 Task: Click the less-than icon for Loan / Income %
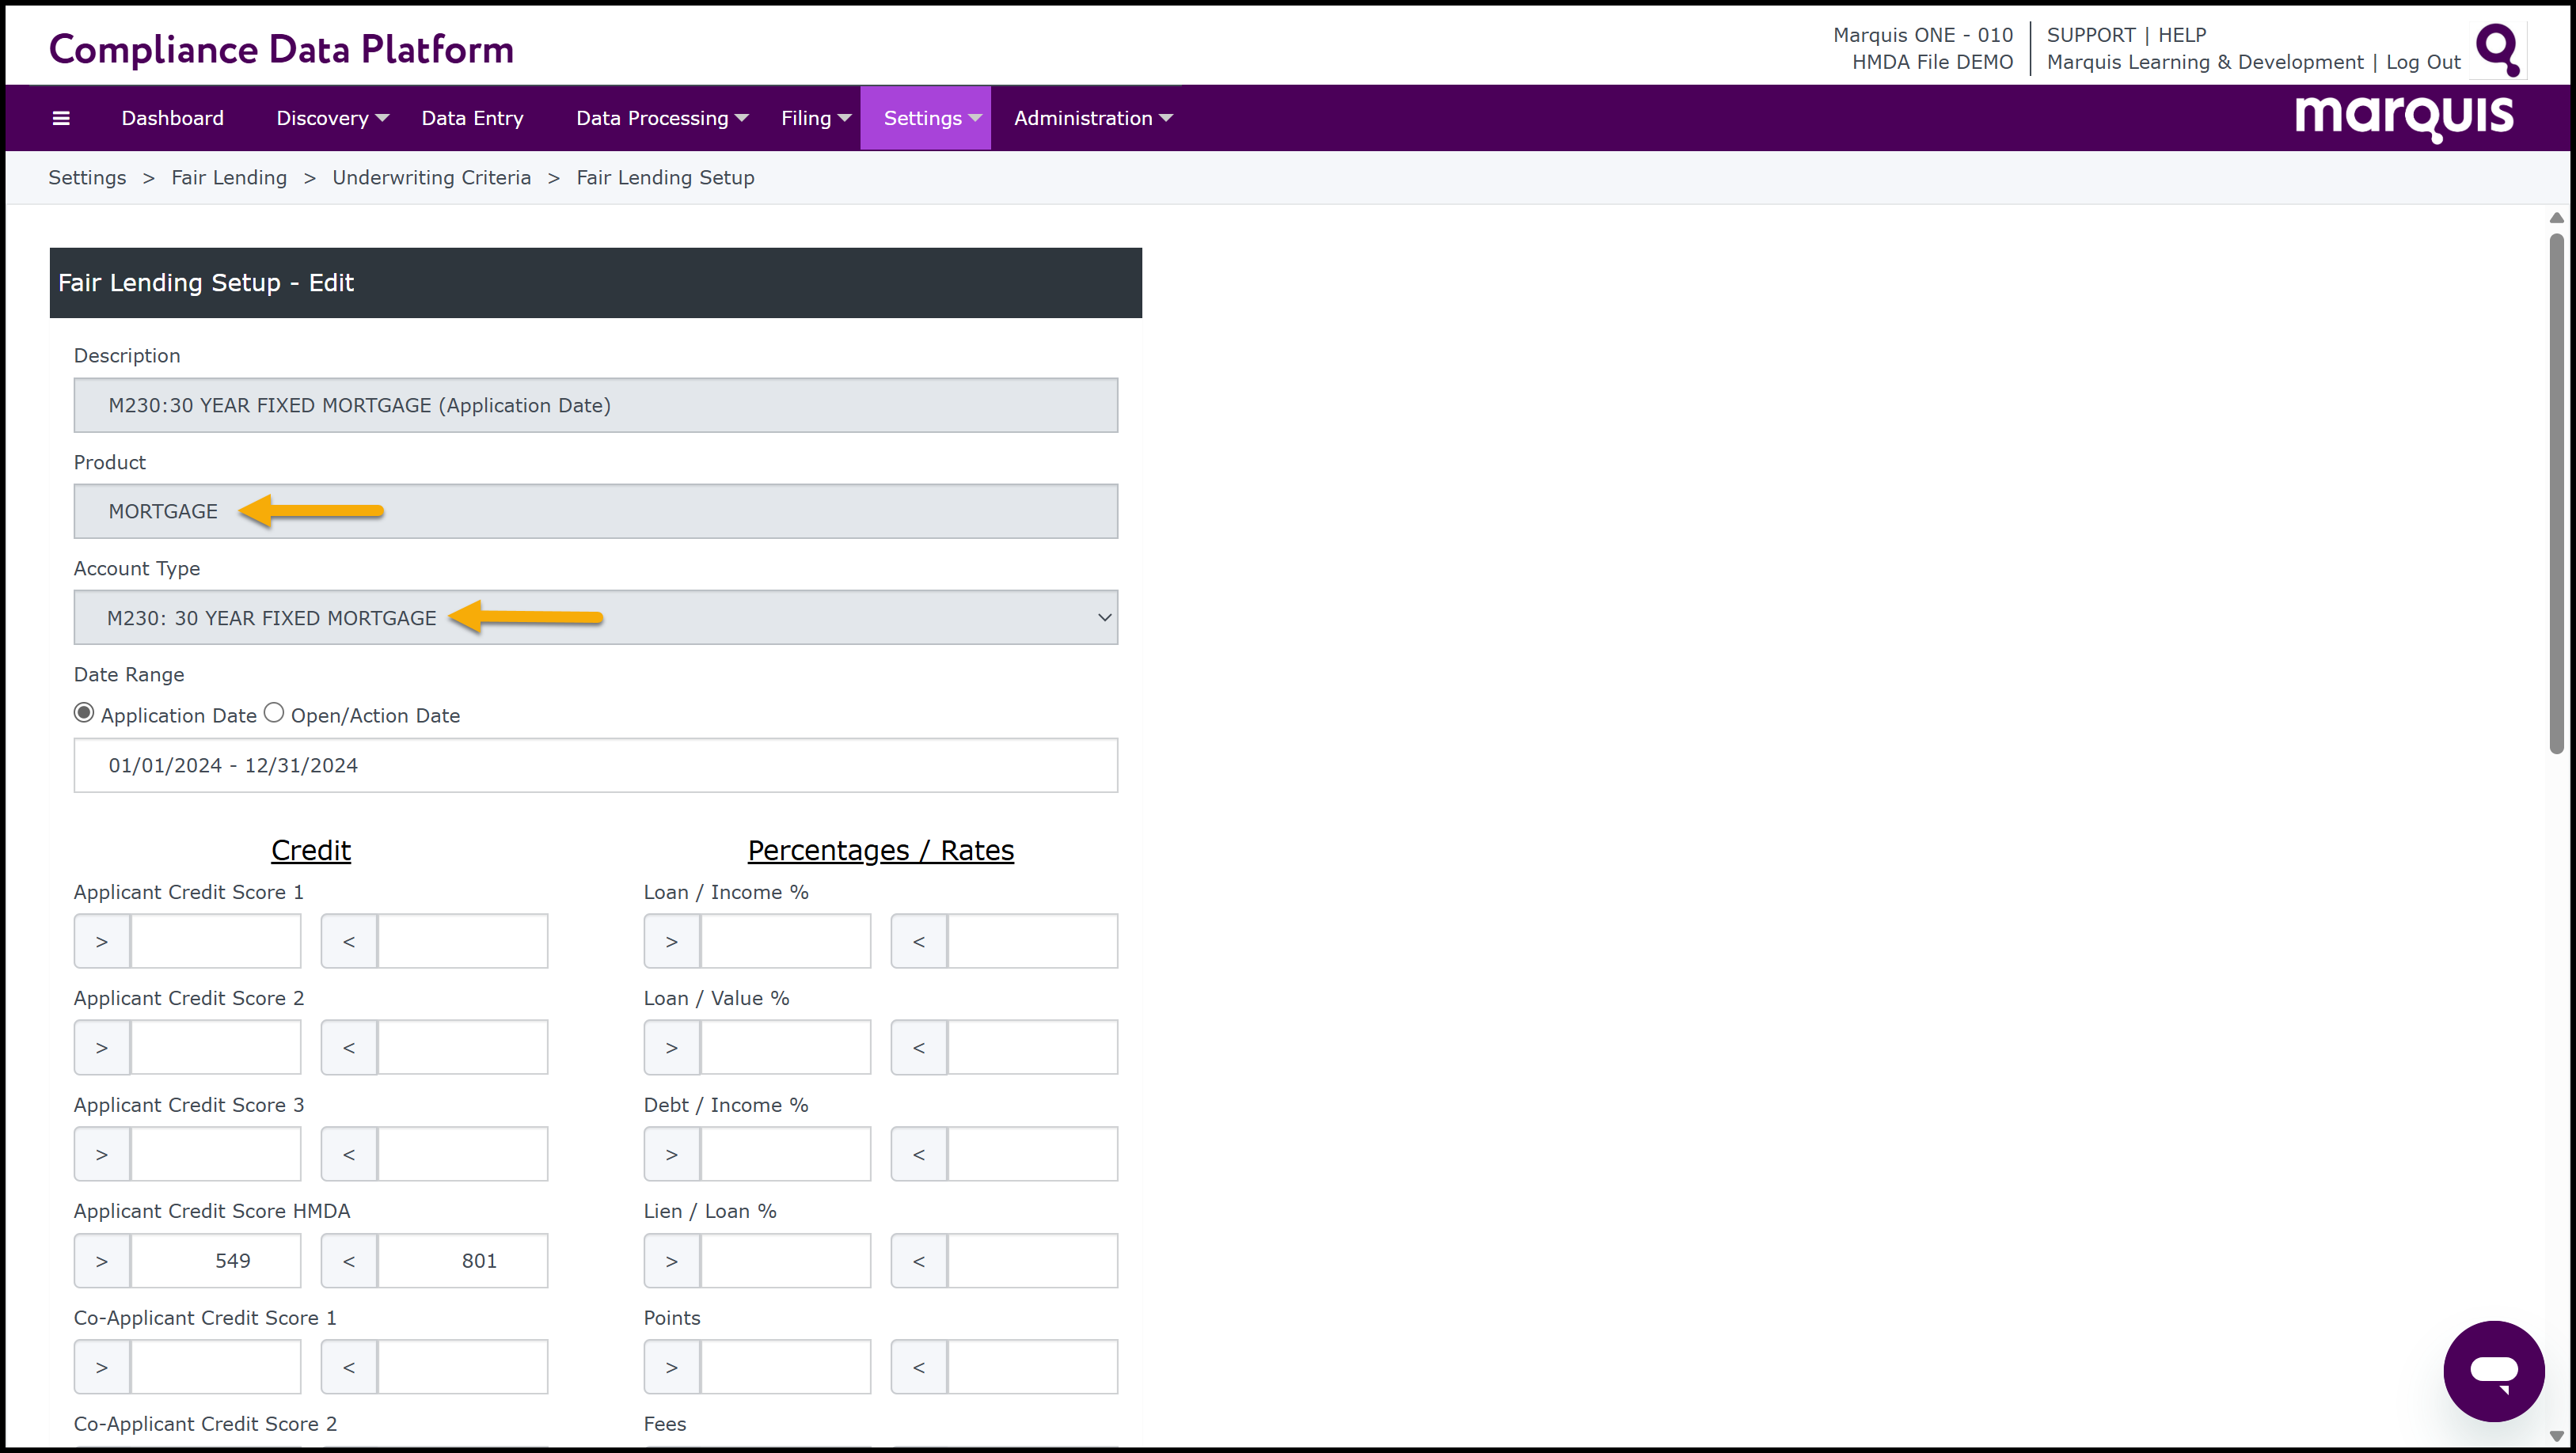(x=918, y=941)
